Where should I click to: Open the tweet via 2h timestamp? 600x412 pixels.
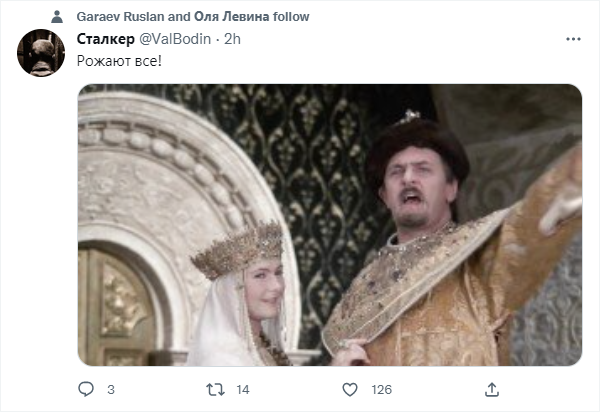click(x=232, y=39)
